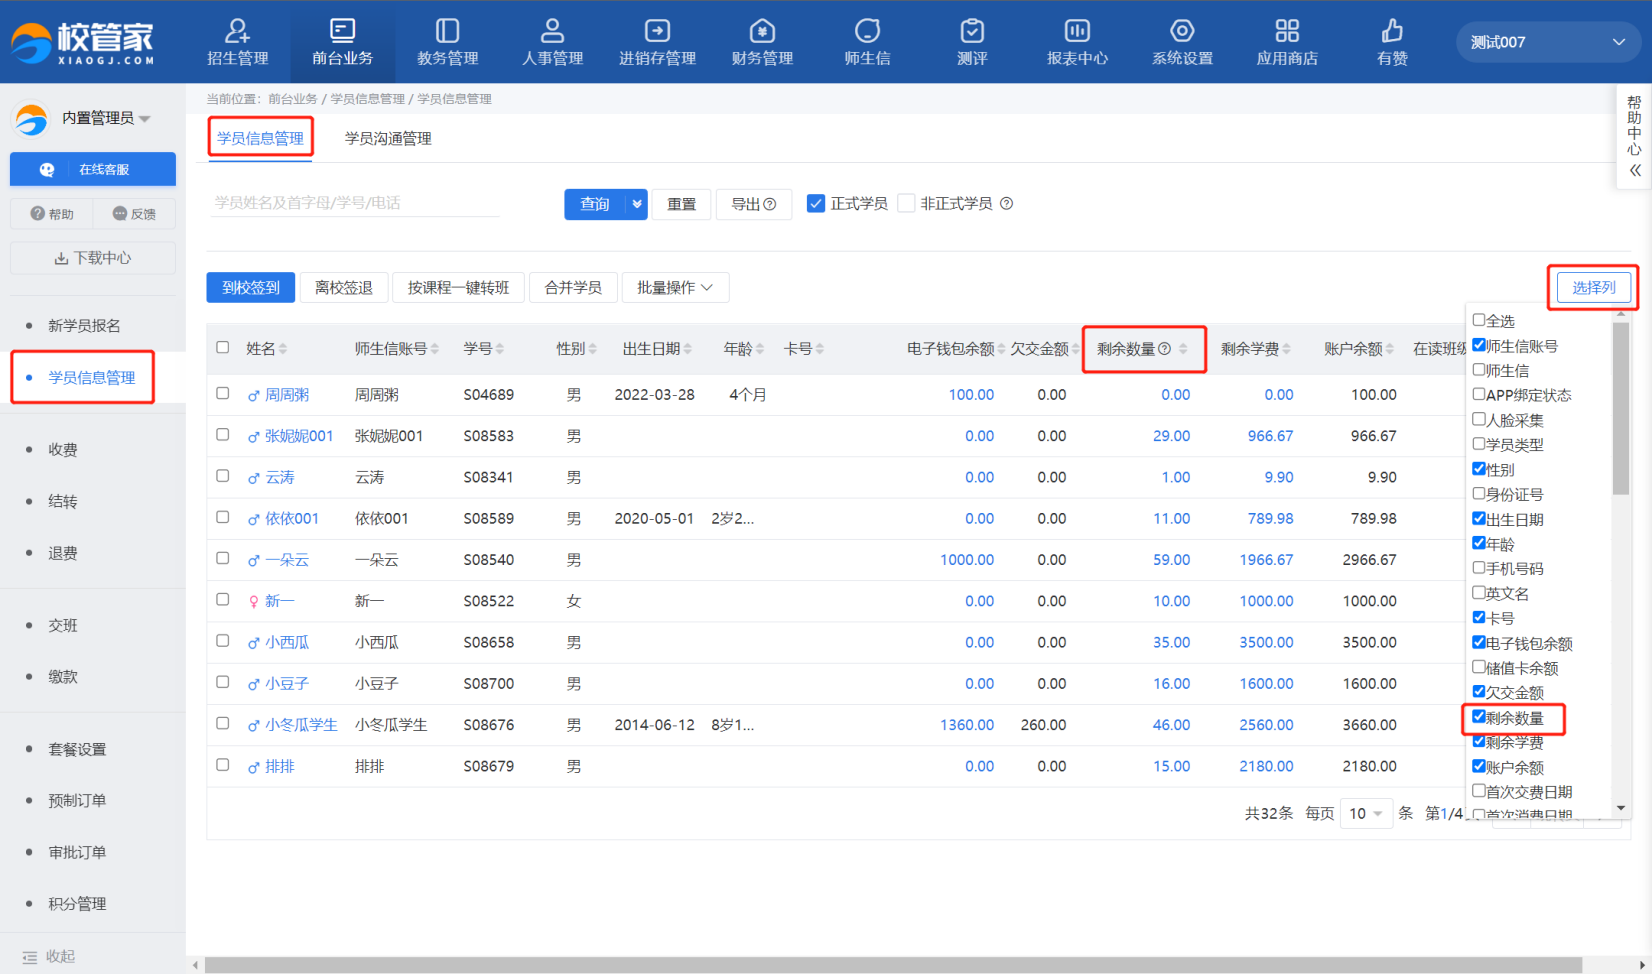Select 新学员报名 in the left sidebar

pyautogui.click(x=84, y=326)
